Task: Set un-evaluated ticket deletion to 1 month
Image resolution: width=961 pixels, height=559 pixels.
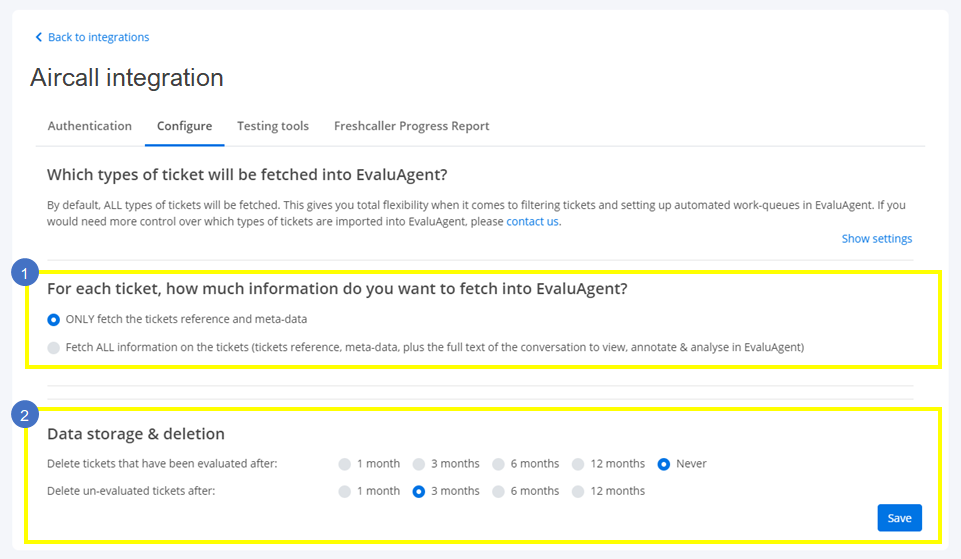Action: pyautogui.click(x=344, y=491)
